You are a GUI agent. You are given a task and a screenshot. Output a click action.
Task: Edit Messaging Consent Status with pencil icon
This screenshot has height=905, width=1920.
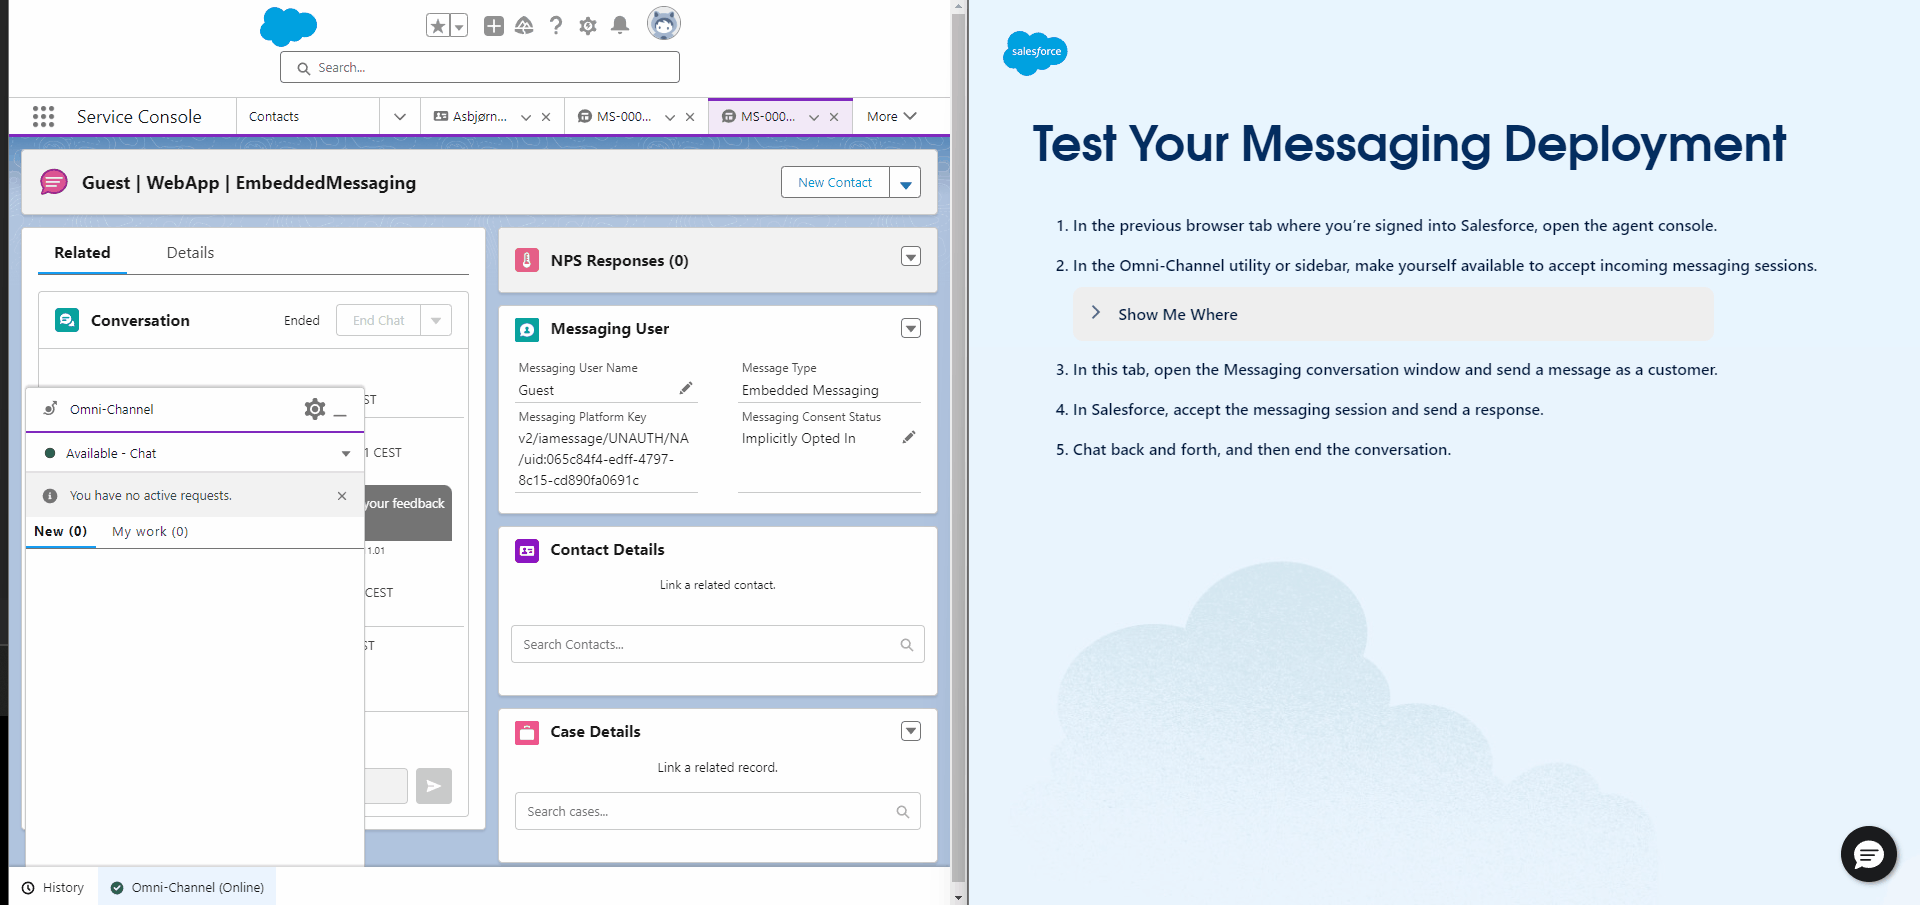(909, 436)
